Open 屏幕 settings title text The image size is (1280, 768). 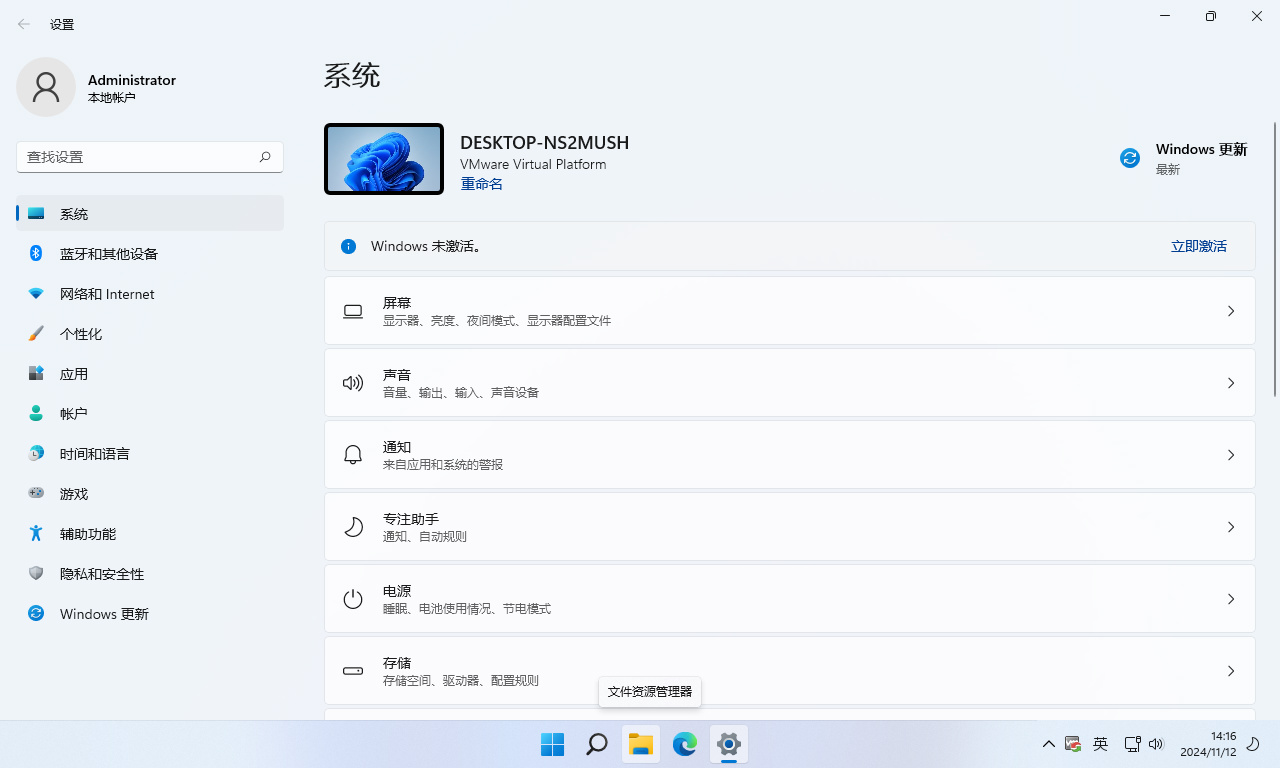pyautogui.click(x=397, y=302)
